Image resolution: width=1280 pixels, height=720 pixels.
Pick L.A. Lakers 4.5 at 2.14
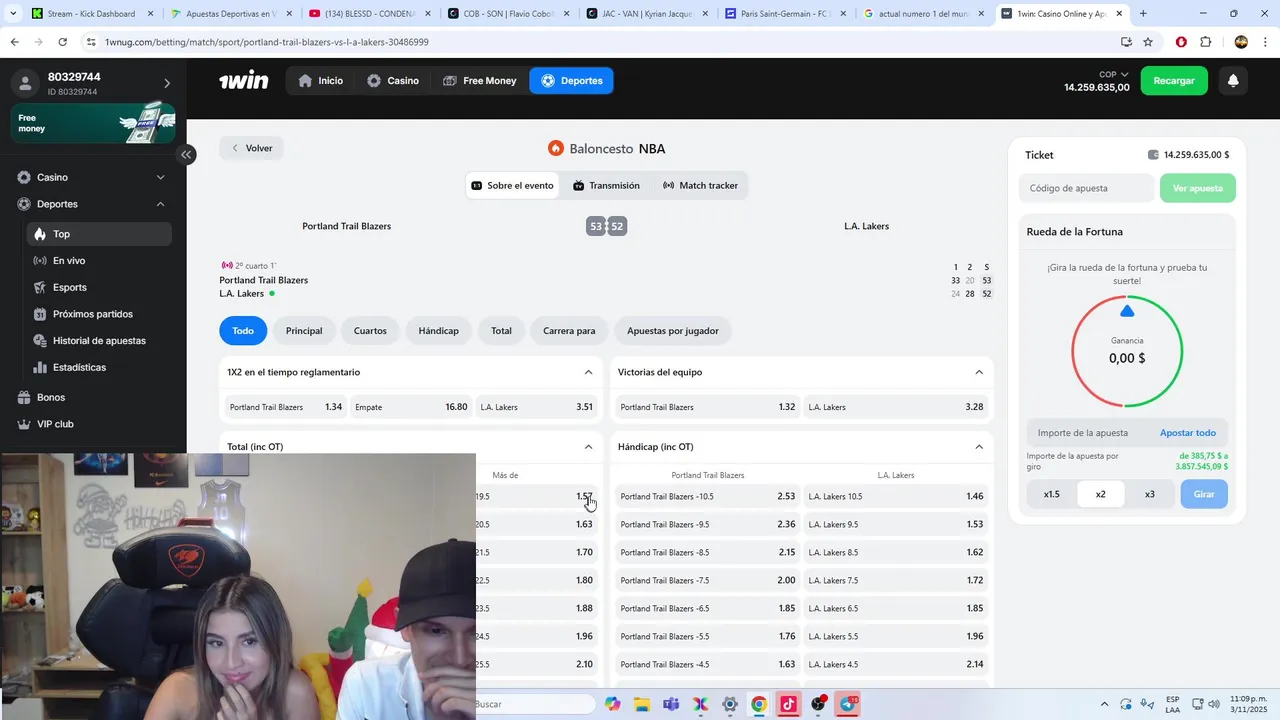896,664
